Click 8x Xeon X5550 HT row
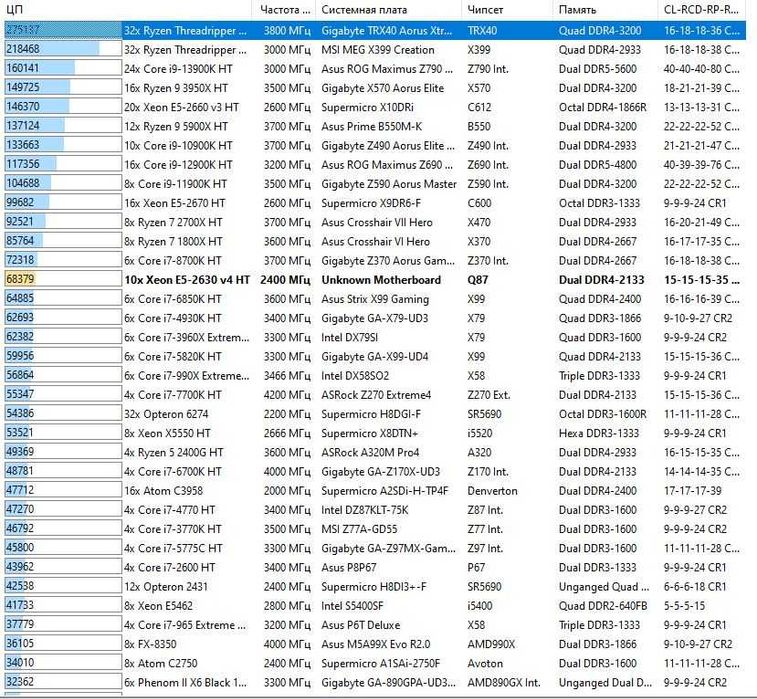Screen dimensions: 757x699 point(375,433)
